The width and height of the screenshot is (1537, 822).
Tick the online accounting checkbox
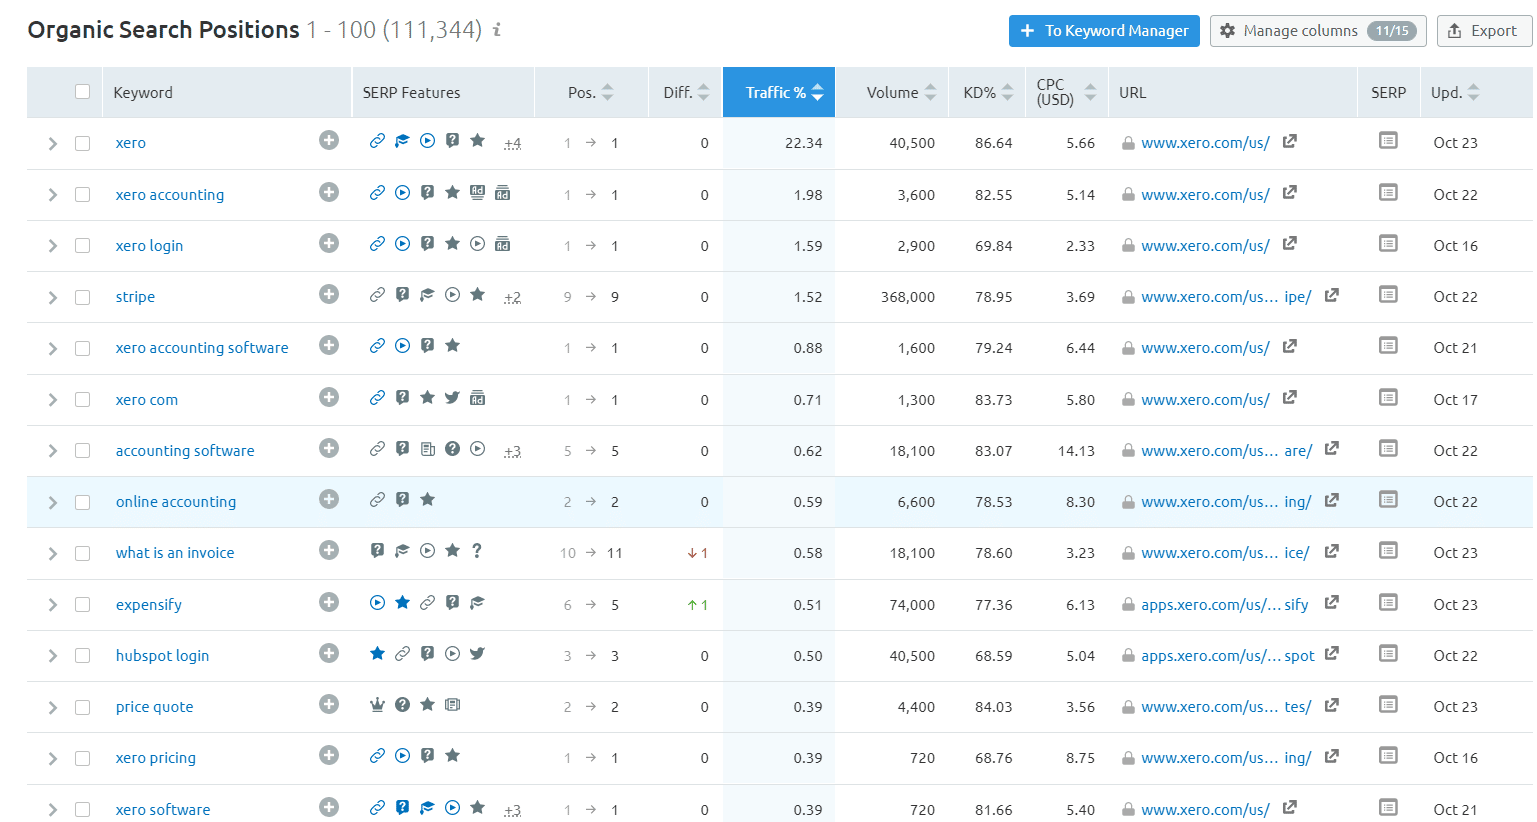(x=82, y=502)
